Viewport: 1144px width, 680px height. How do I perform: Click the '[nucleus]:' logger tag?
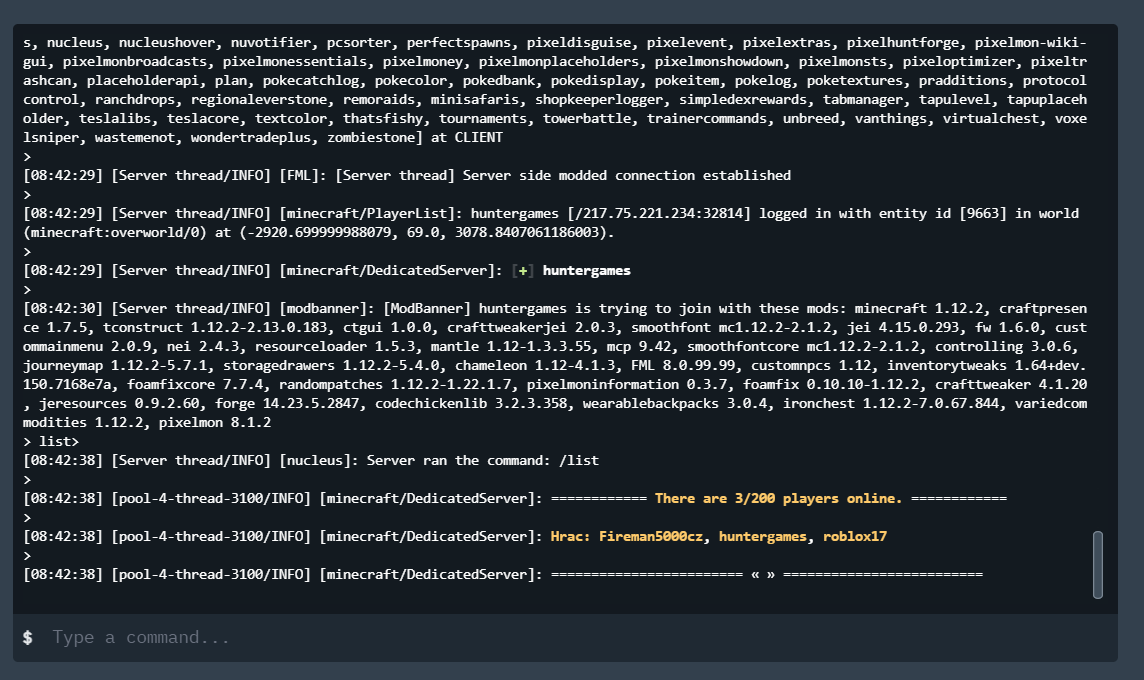pos(319,460)
